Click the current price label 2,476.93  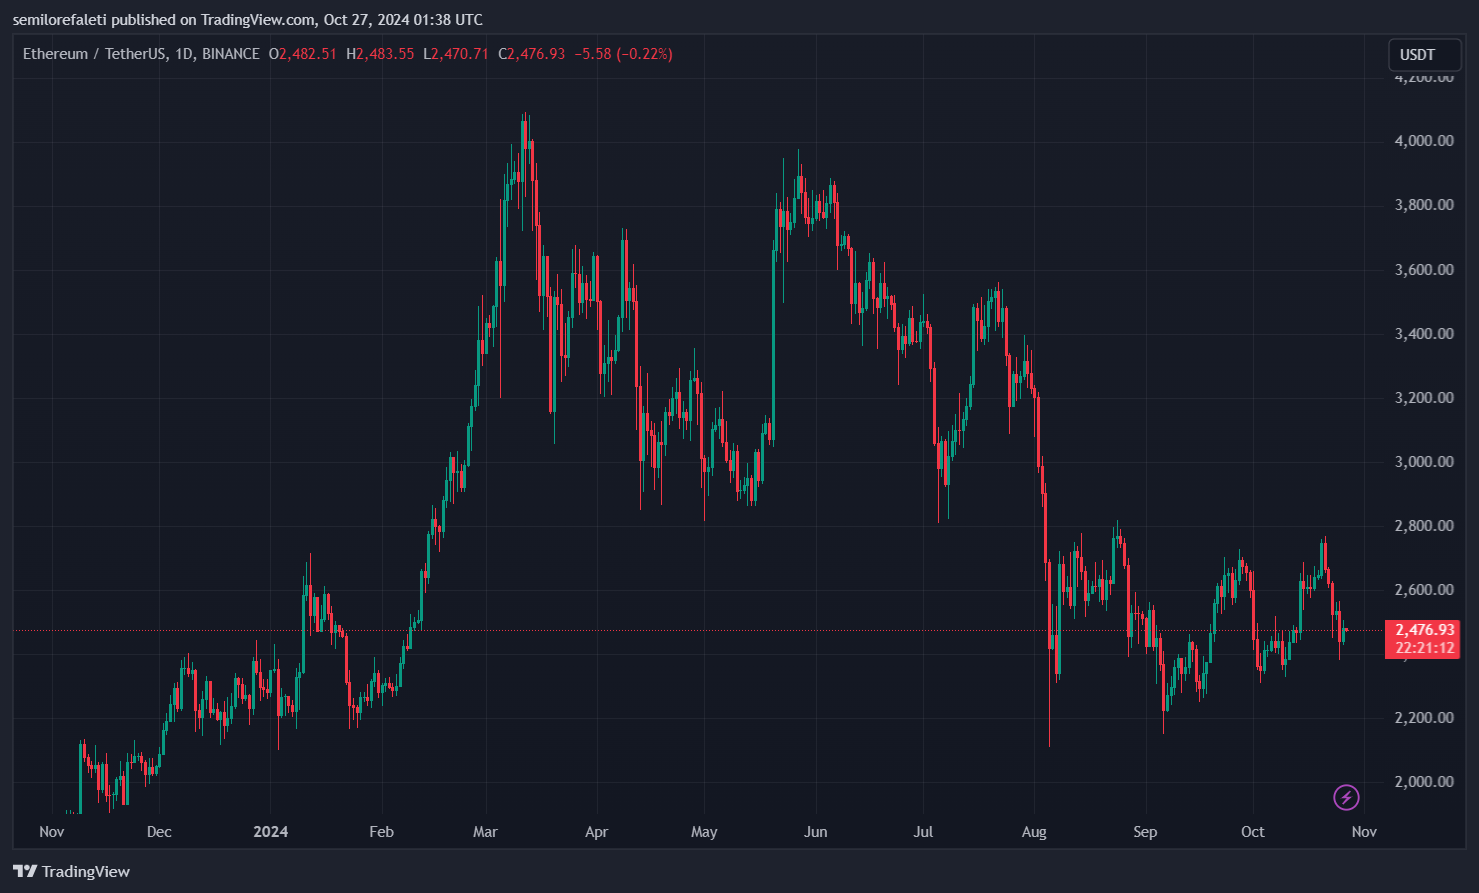[x=1424, y=630]
